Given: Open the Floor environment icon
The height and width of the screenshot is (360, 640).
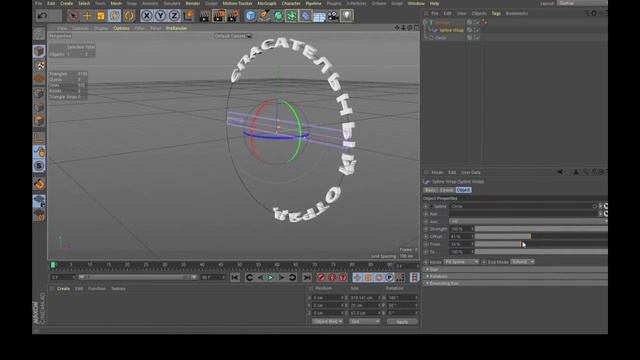Looking at the screenshot, I should 319,16.
